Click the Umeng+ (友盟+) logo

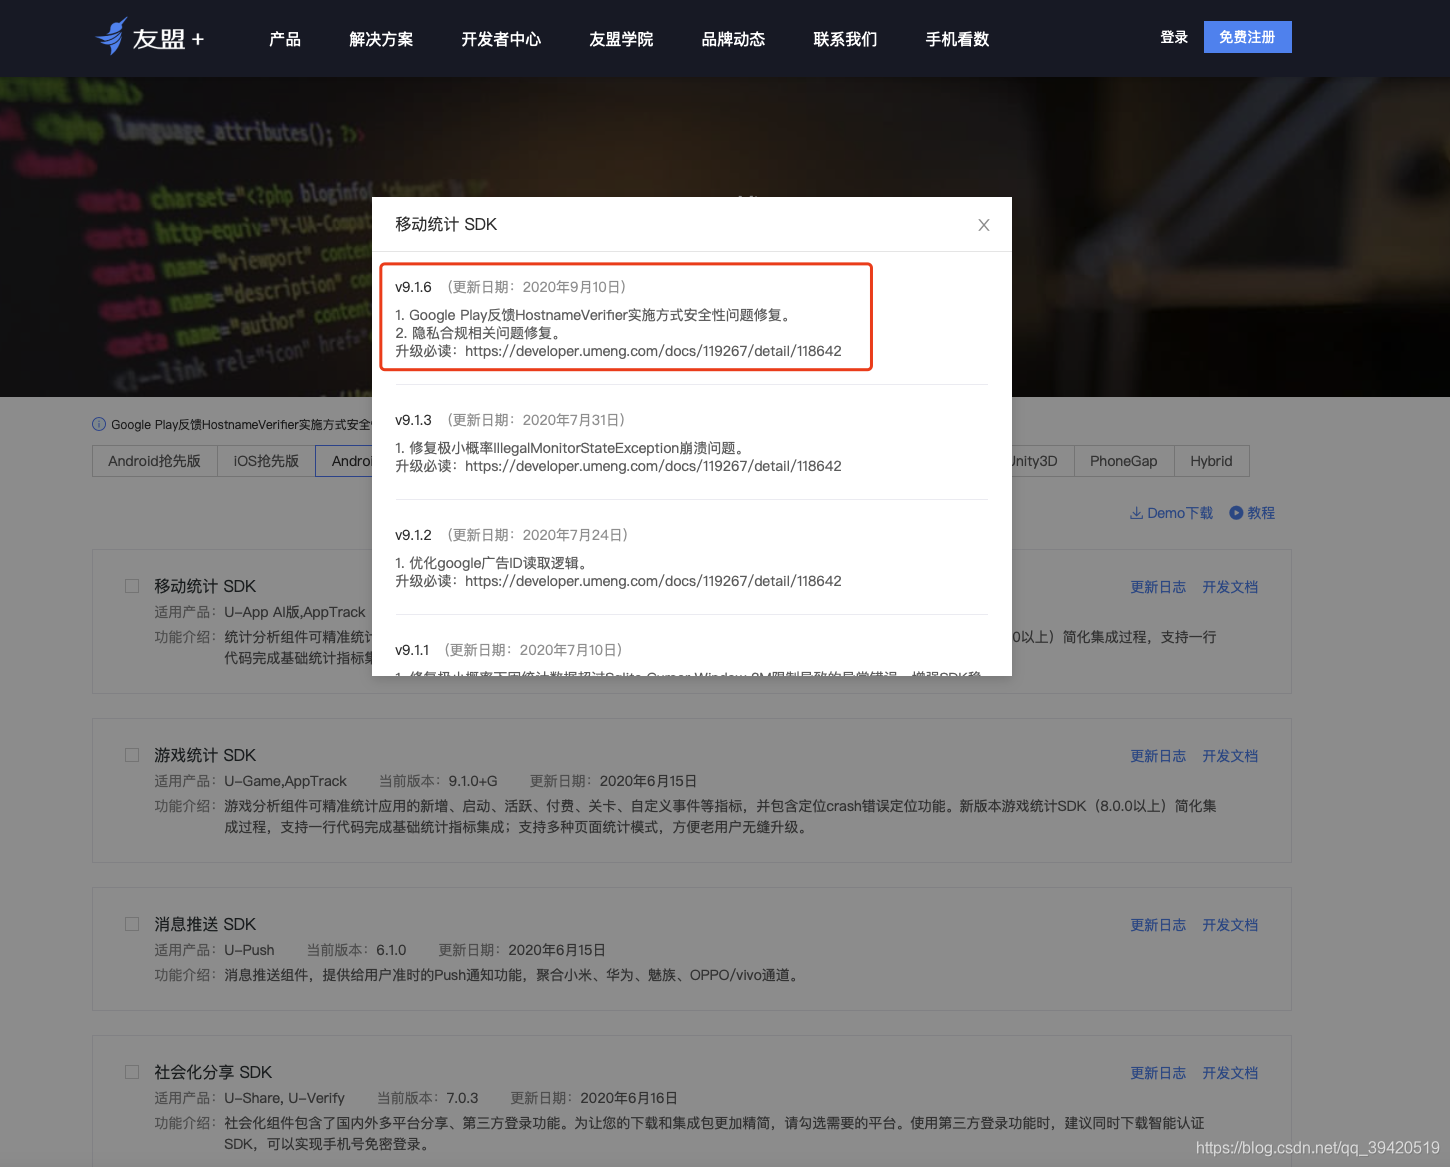point(150,37)
